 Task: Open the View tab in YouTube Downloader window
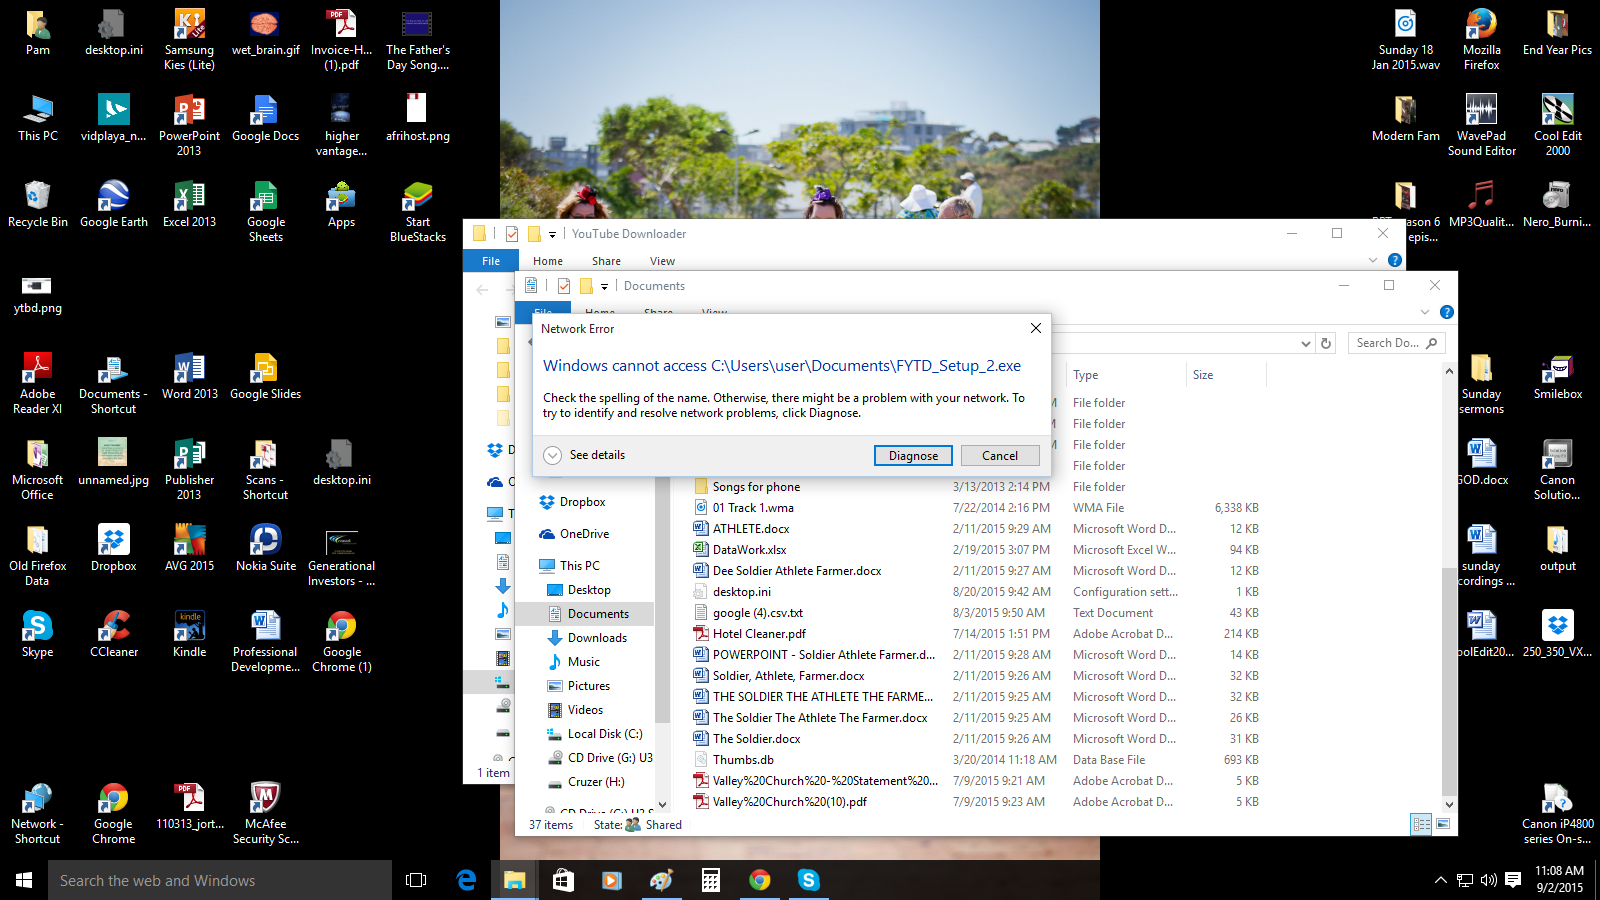click(x=662, y=261)
